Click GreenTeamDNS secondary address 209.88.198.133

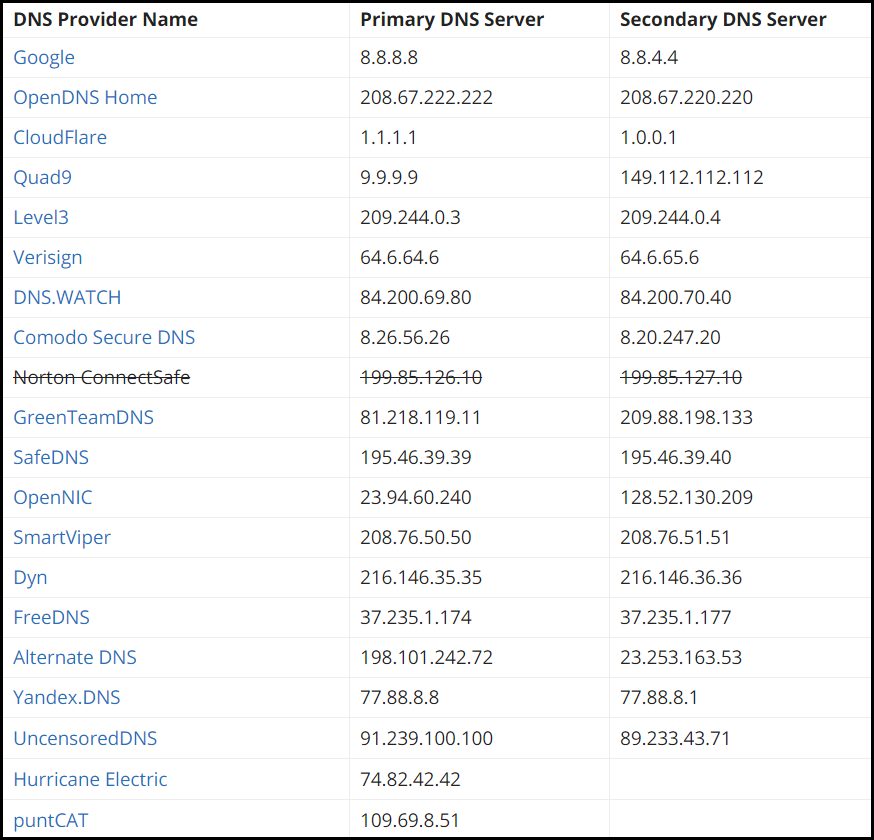coord(686,417)
